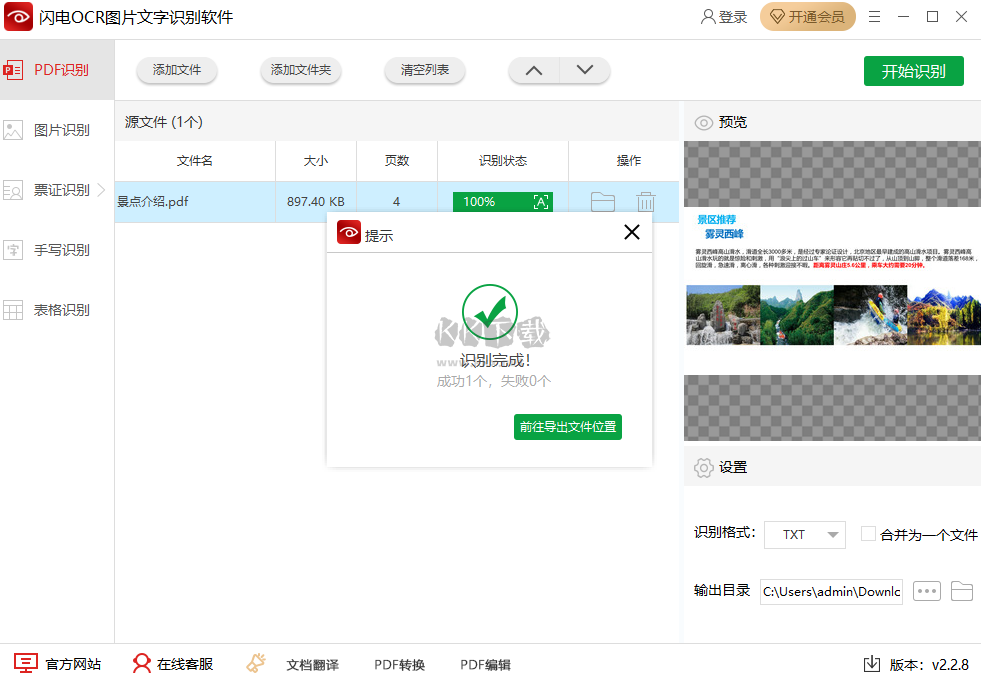Click the 100% recognition progress bar
This screenshot has height=678, width=981.
[490, 202]
